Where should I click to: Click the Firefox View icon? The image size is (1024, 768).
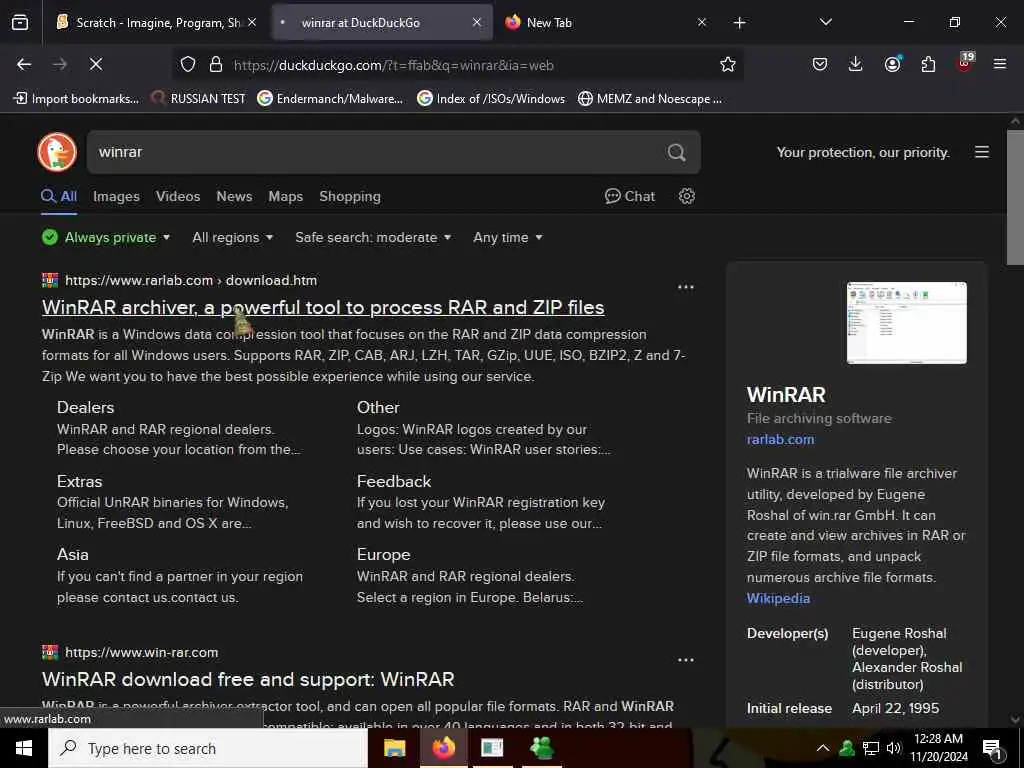[20, 23]
